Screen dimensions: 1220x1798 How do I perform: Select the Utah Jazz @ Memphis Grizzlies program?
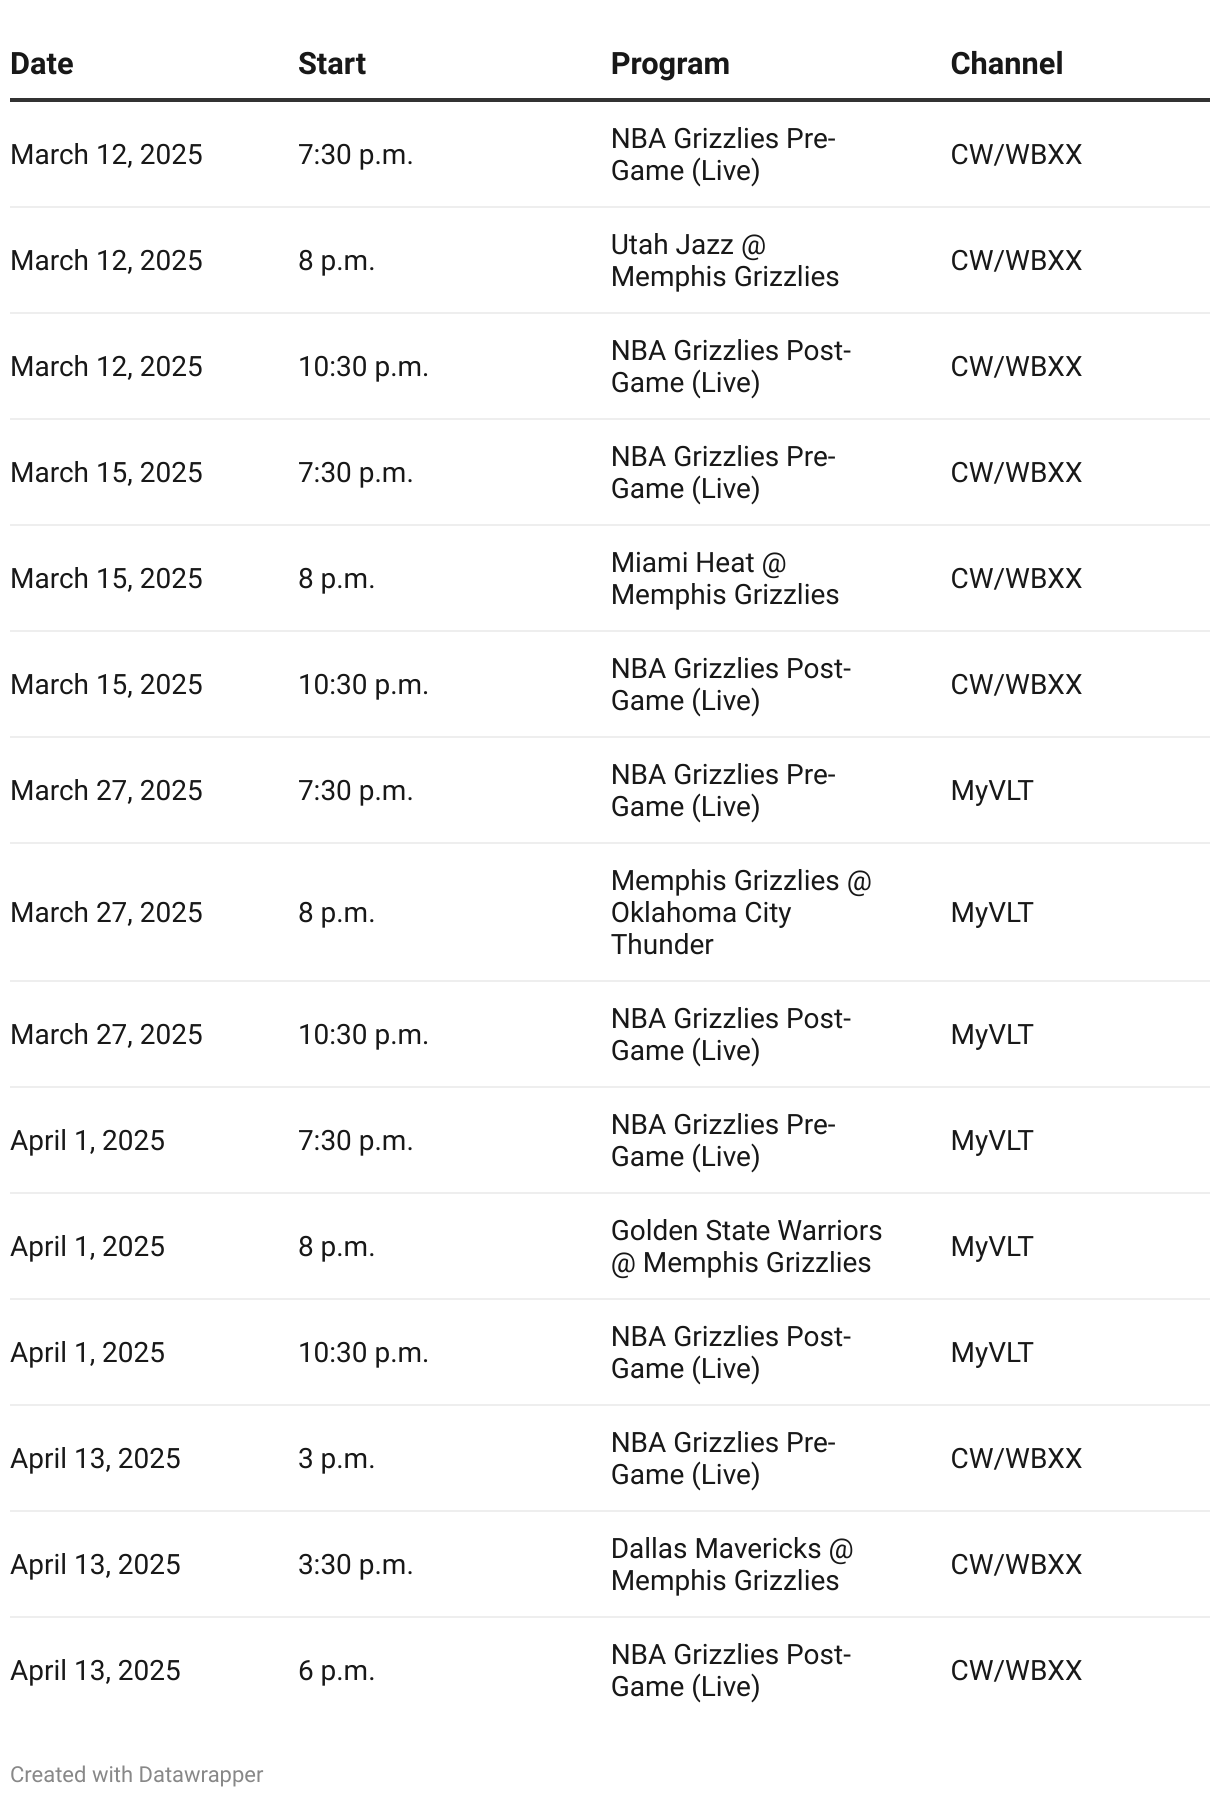725,260
